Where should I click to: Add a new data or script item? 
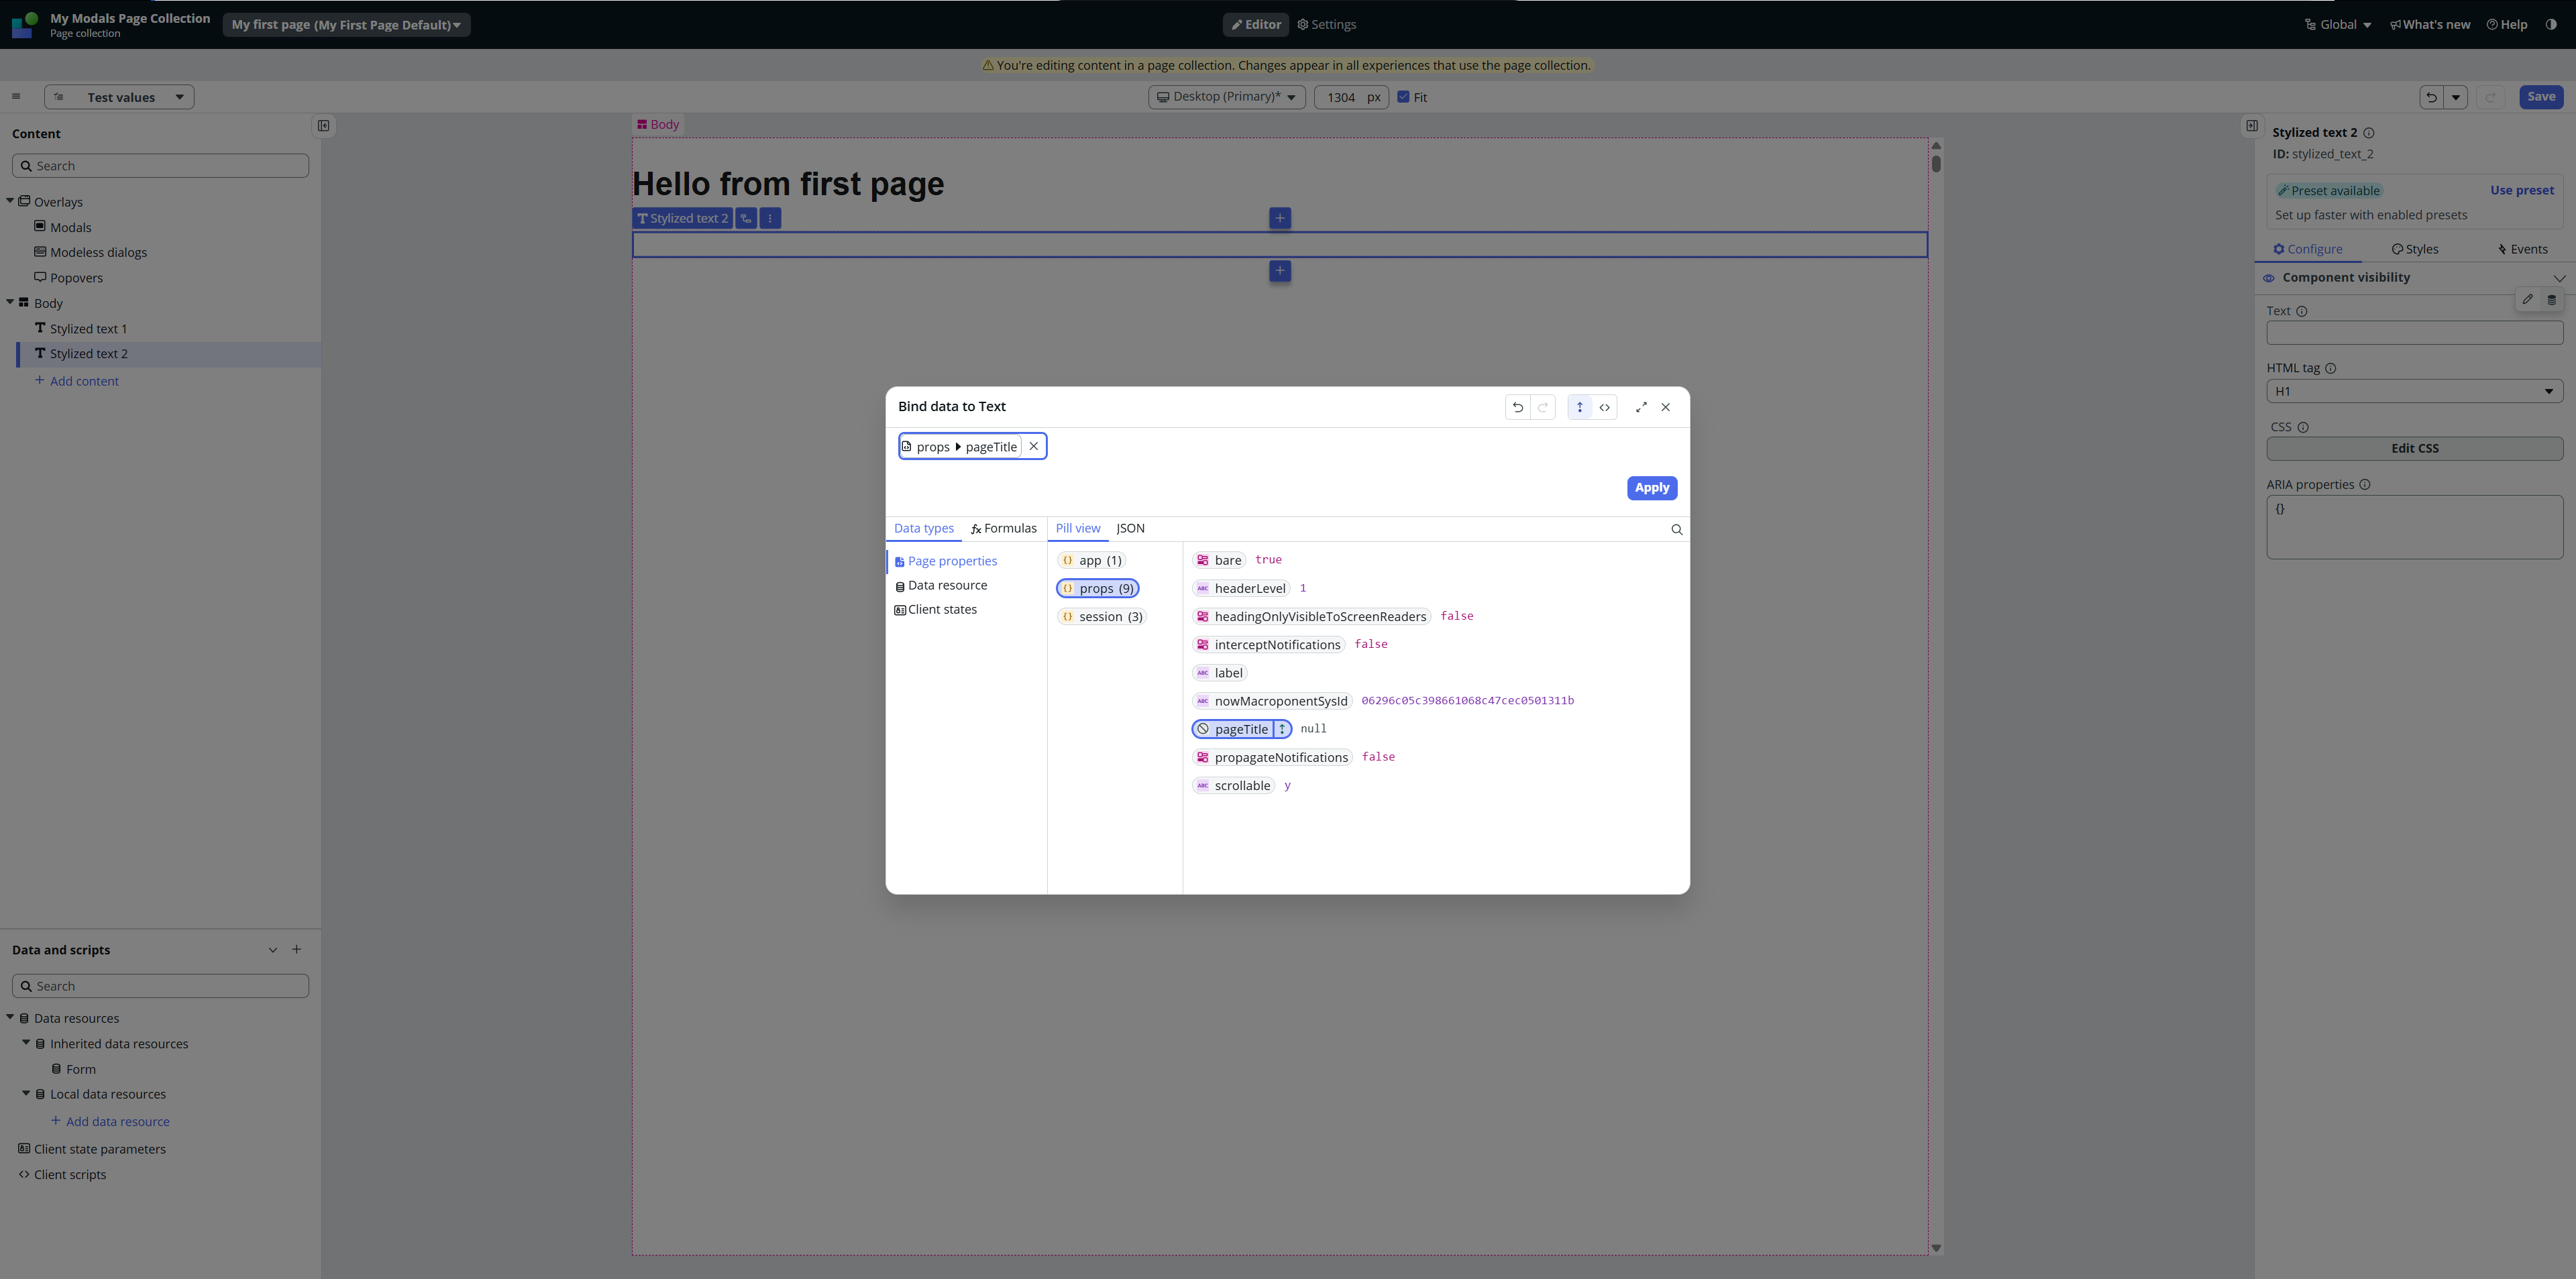(296, 950)
